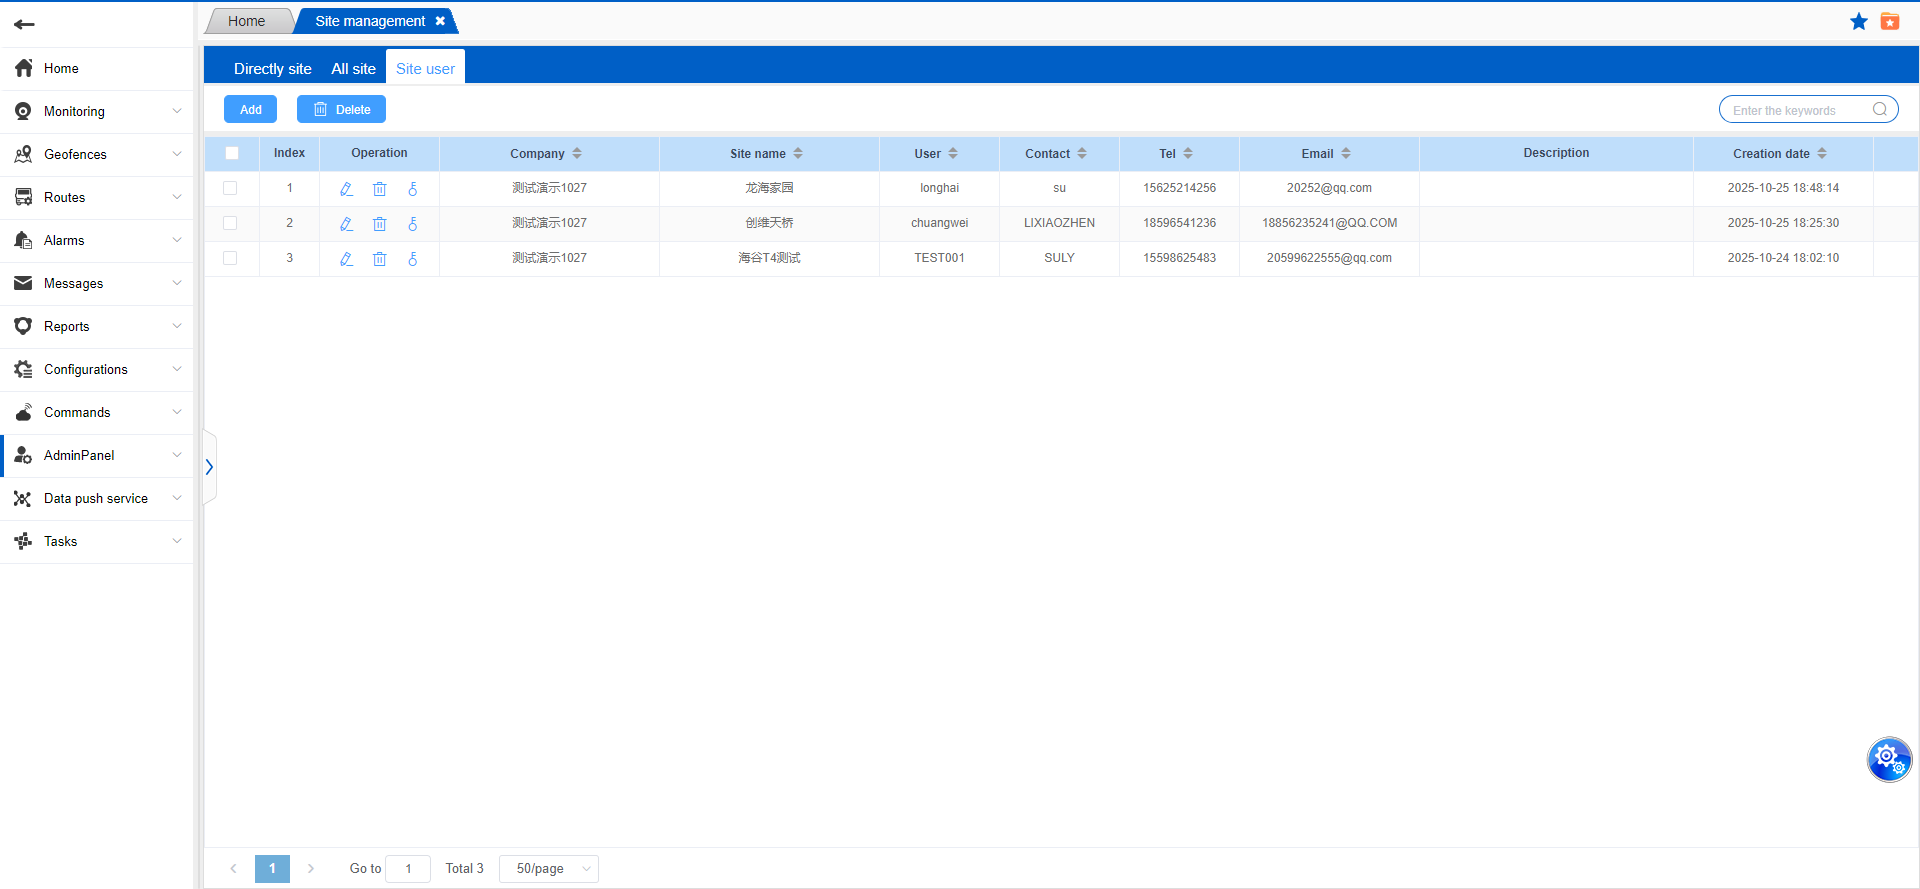Open the Messages sidebar menu
Viewport: 1920px width, 889px height.
[97, 284]
